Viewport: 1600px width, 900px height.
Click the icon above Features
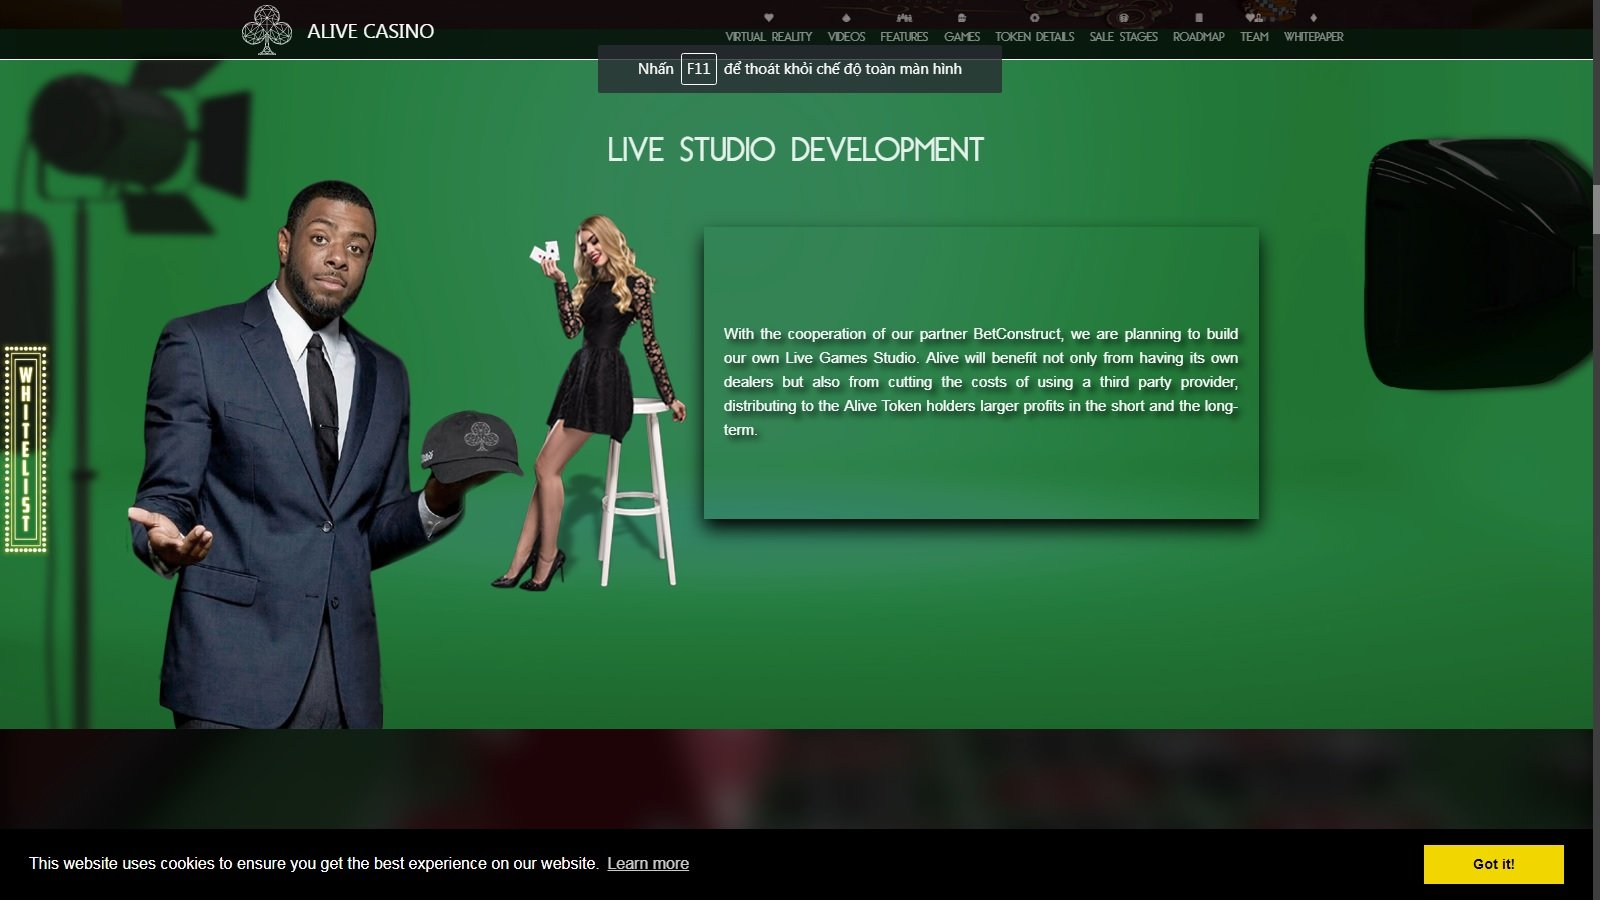[x=904, y=18]
